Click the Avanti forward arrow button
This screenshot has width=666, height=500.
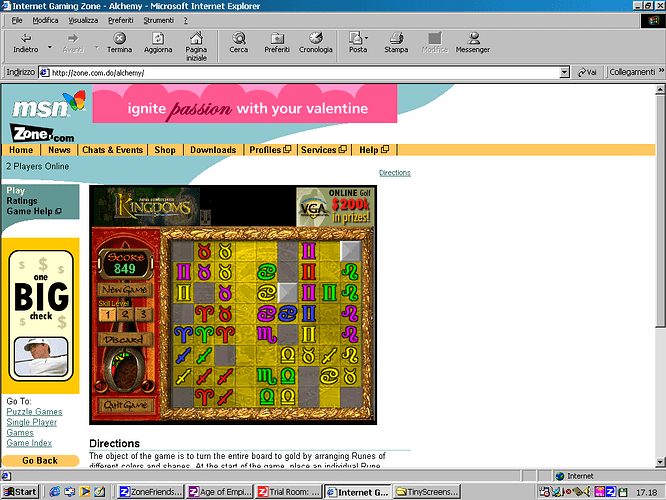click(73, 43)
